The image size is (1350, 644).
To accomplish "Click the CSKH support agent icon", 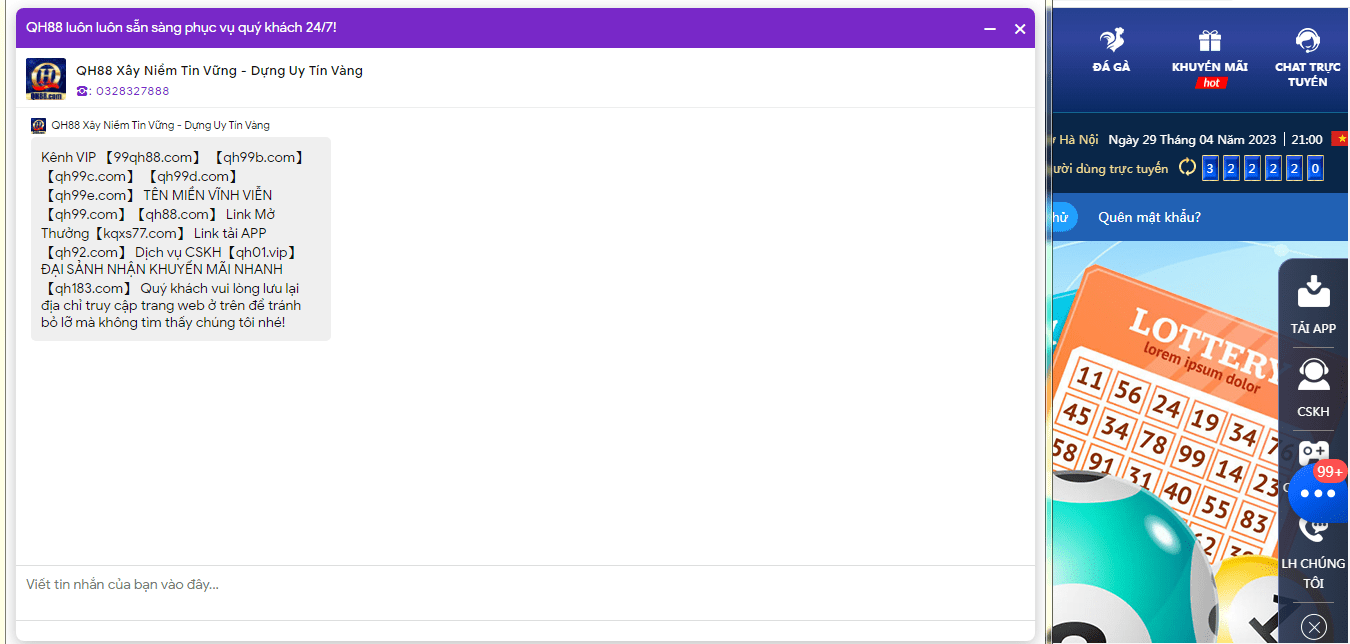I will (x=1313, y=375).
